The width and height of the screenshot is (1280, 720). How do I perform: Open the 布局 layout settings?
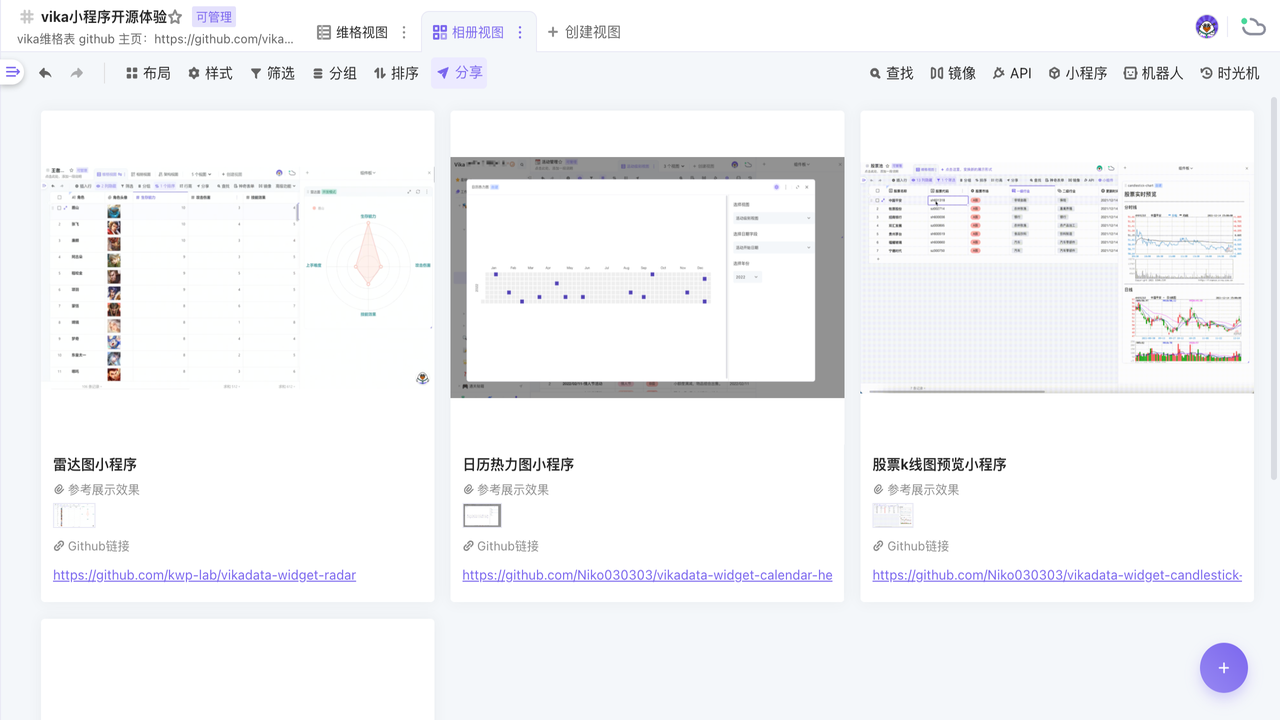148,73
